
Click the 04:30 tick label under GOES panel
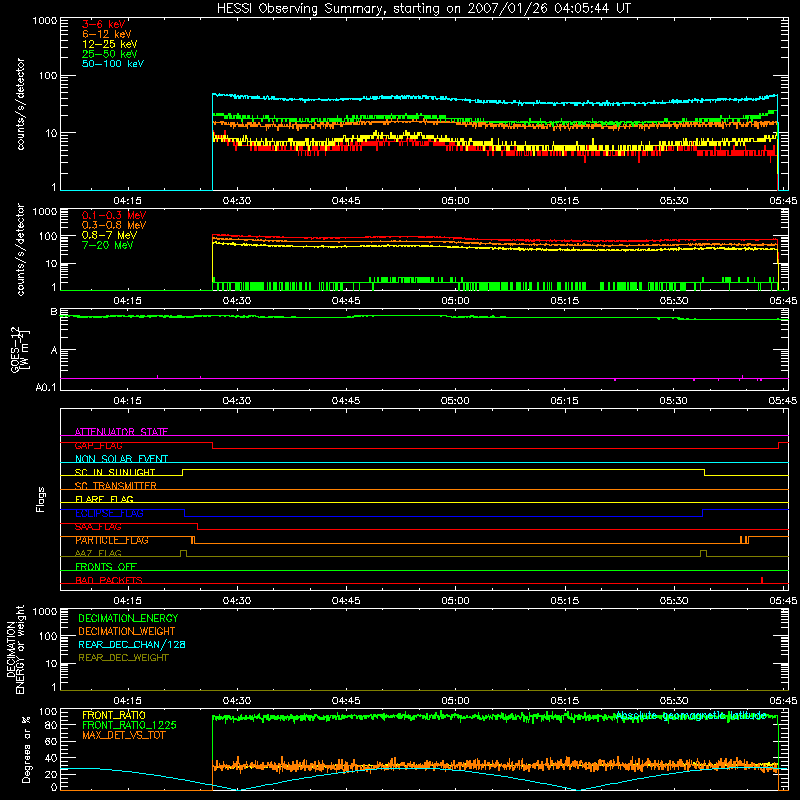pos(237,401)
